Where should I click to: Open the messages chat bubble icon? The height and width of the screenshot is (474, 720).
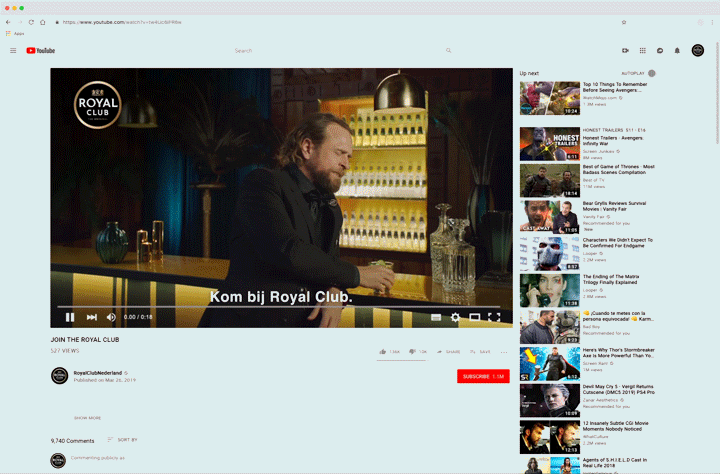660,51
